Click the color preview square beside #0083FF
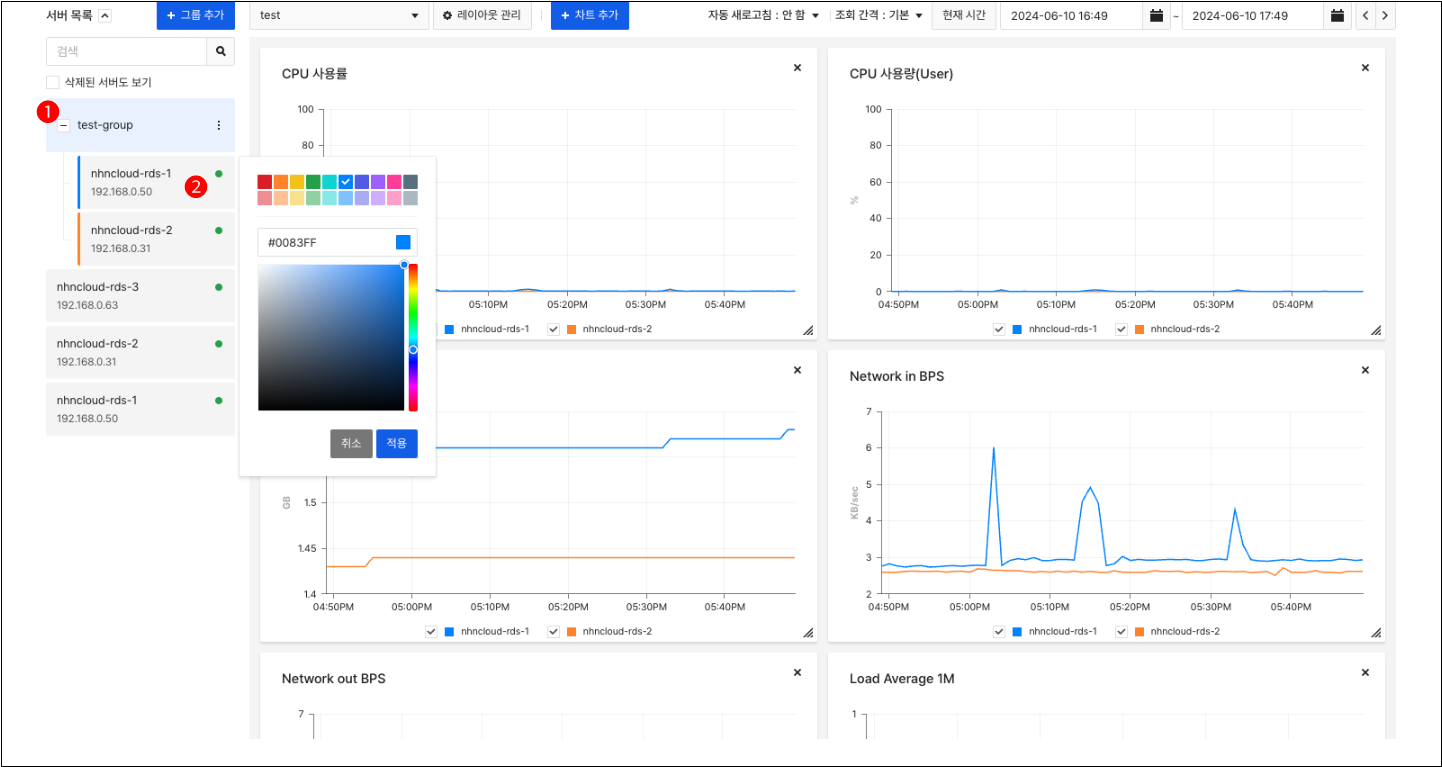Image resolution: width=1442 pixels, height=767 pixels. [403, 242]
